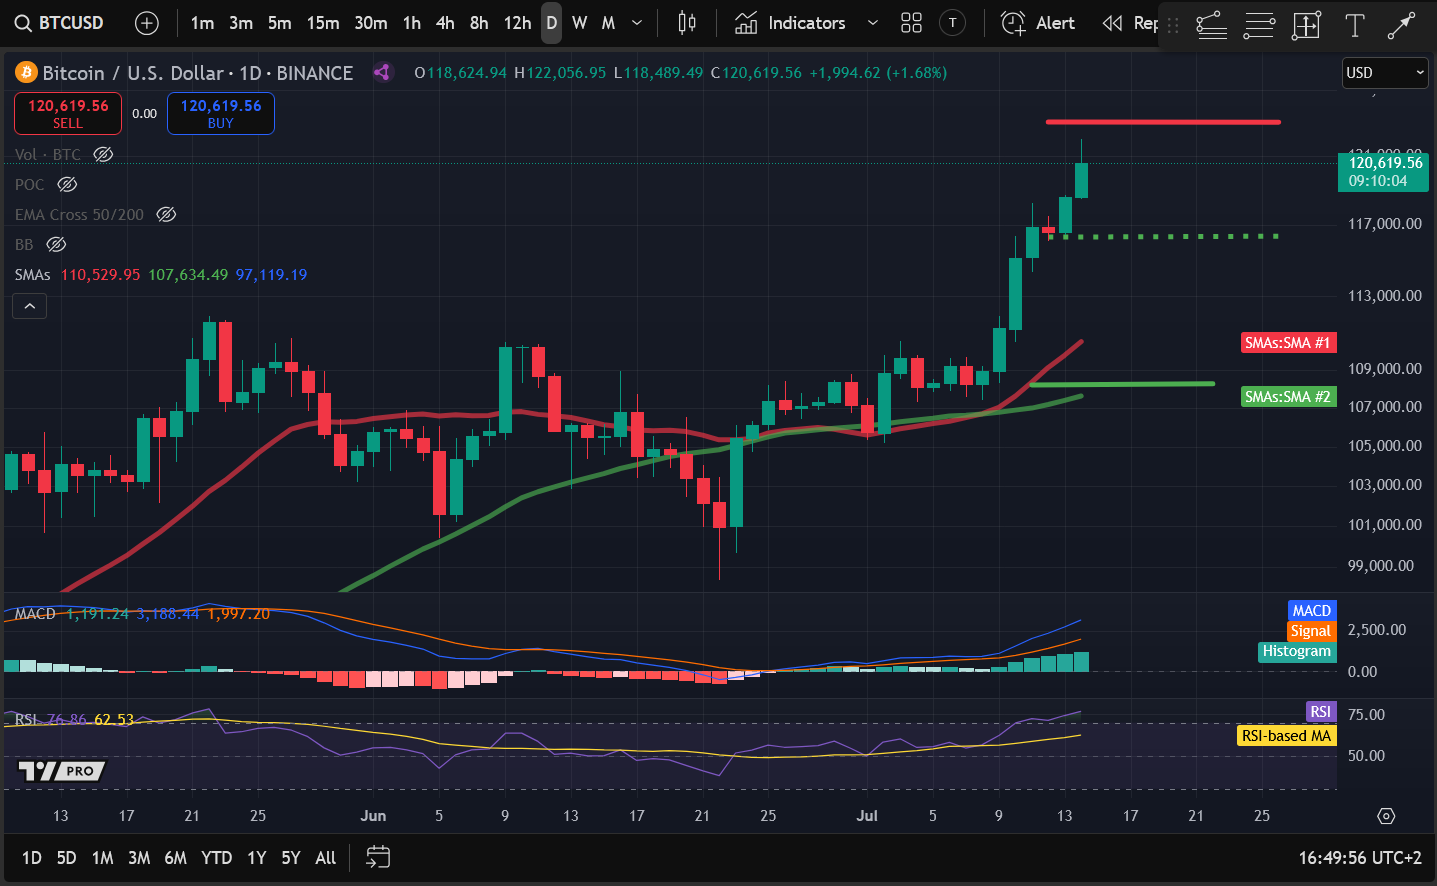
Task: Open the candlestick chart type selector
Action: (687, 23)
